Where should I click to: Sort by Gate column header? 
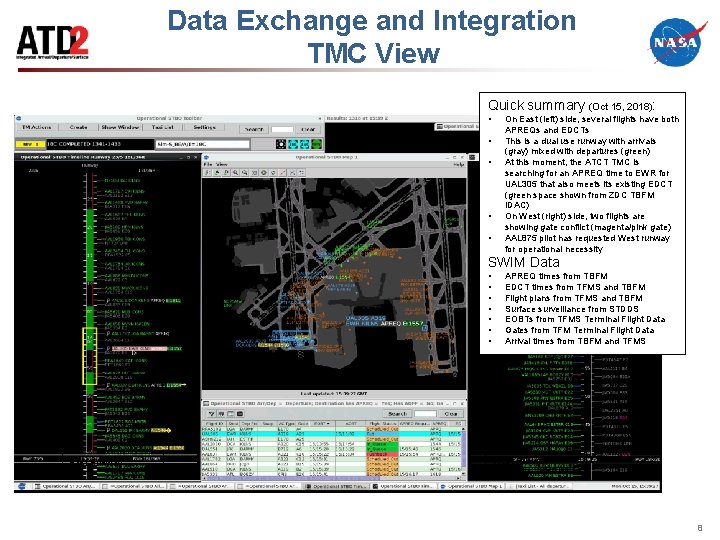click(303, 423)
